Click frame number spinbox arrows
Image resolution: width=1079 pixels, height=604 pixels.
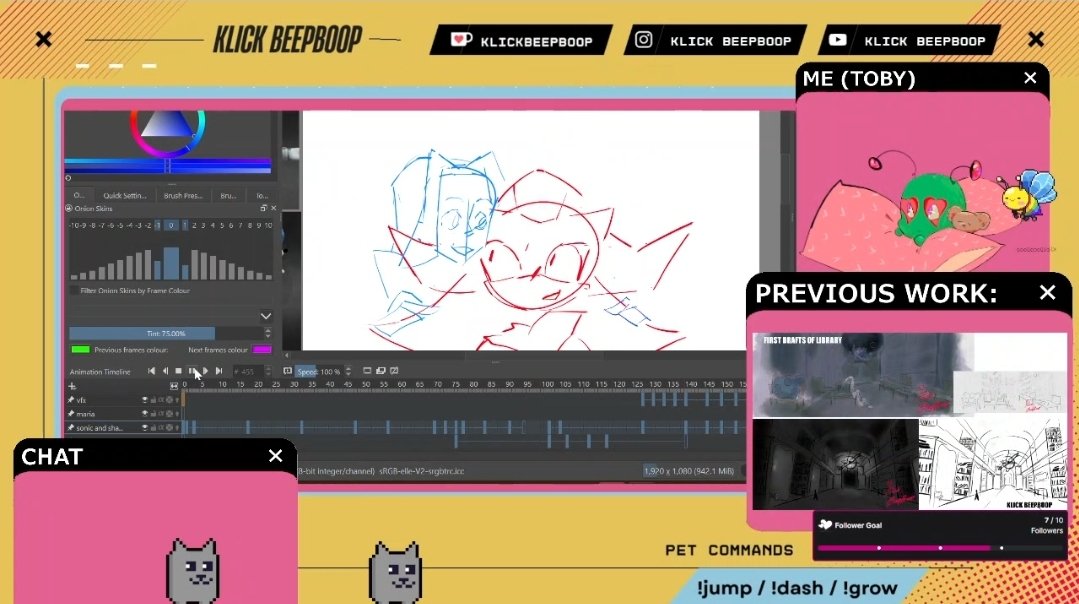point(268,371)
